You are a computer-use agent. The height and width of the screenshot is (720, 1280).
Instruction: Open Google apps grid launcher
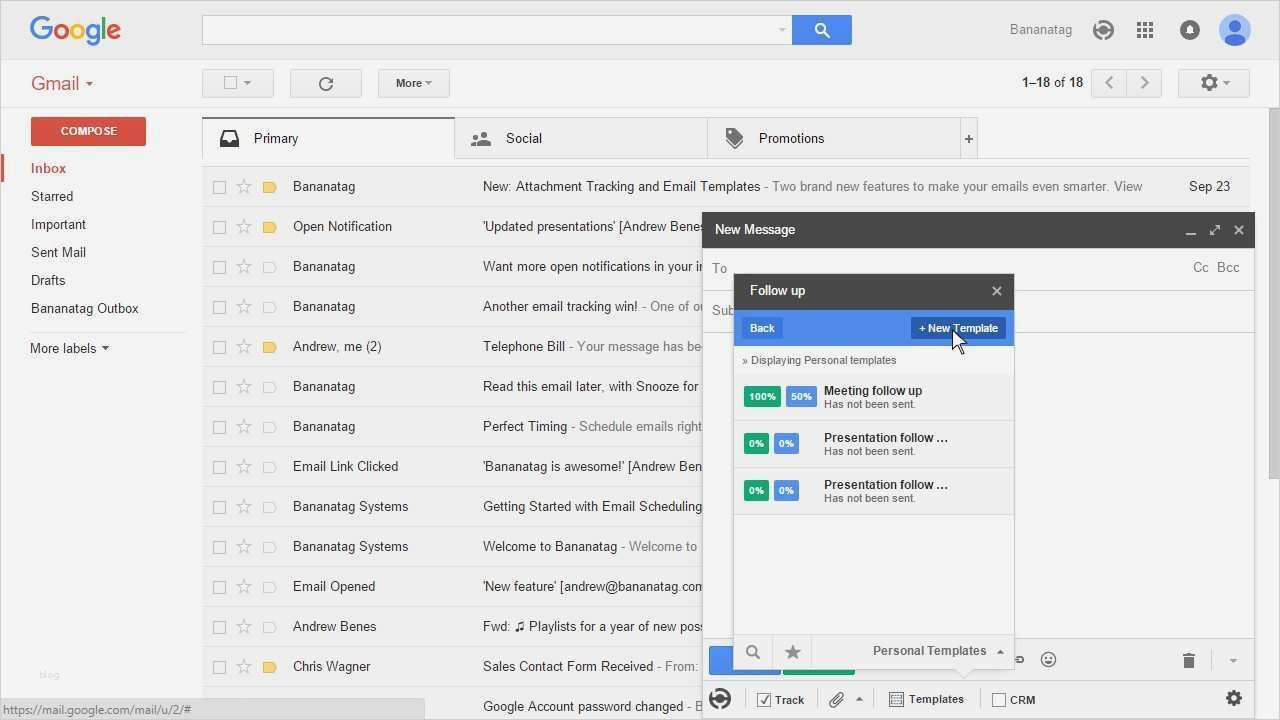[1145, 30]
